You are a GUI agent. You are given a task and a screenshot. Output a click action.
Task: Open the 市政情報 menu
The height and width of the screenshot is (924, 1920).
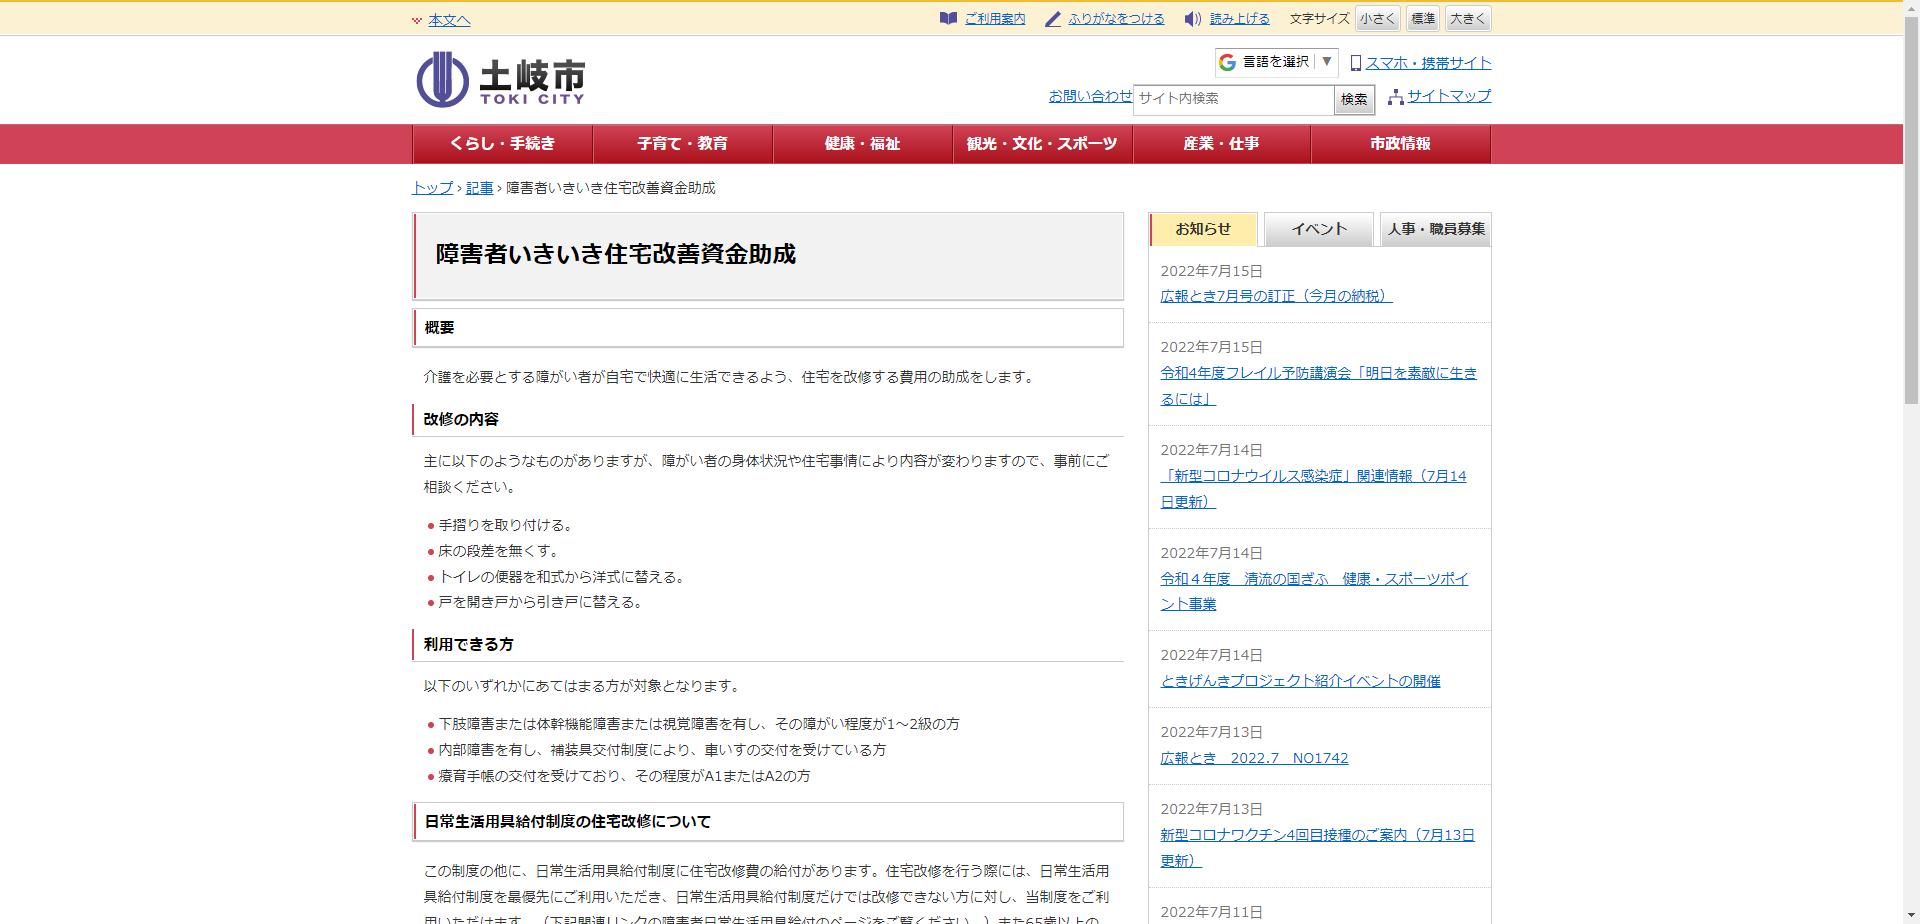pos(1400,144)
